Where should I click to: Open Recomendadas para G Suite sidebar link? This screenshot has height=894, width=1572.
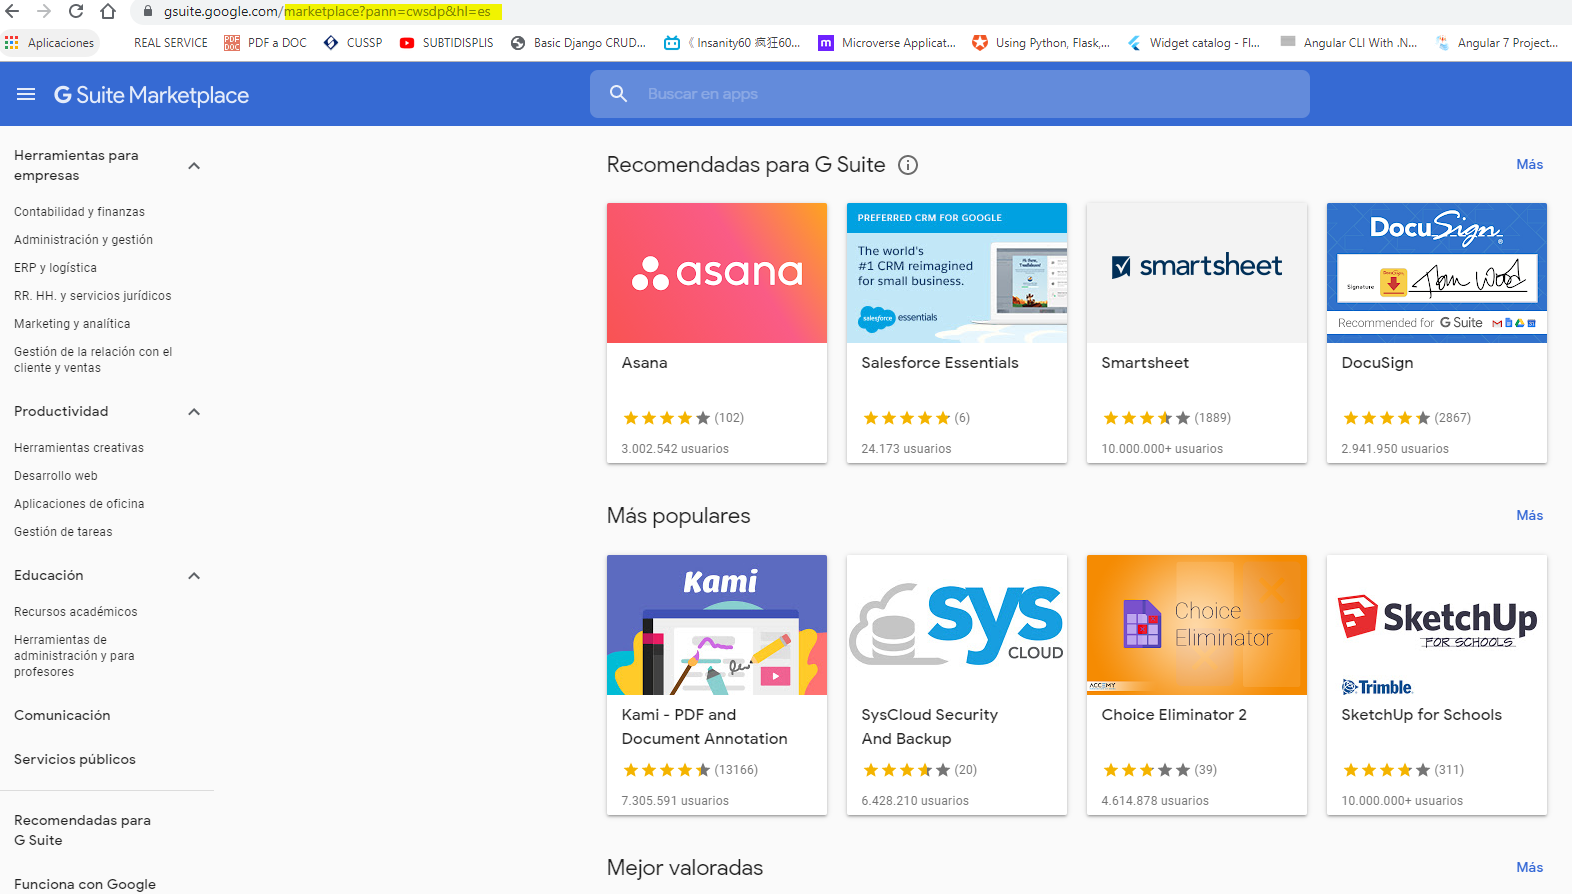pyautogui.click(x=82, y=831)
